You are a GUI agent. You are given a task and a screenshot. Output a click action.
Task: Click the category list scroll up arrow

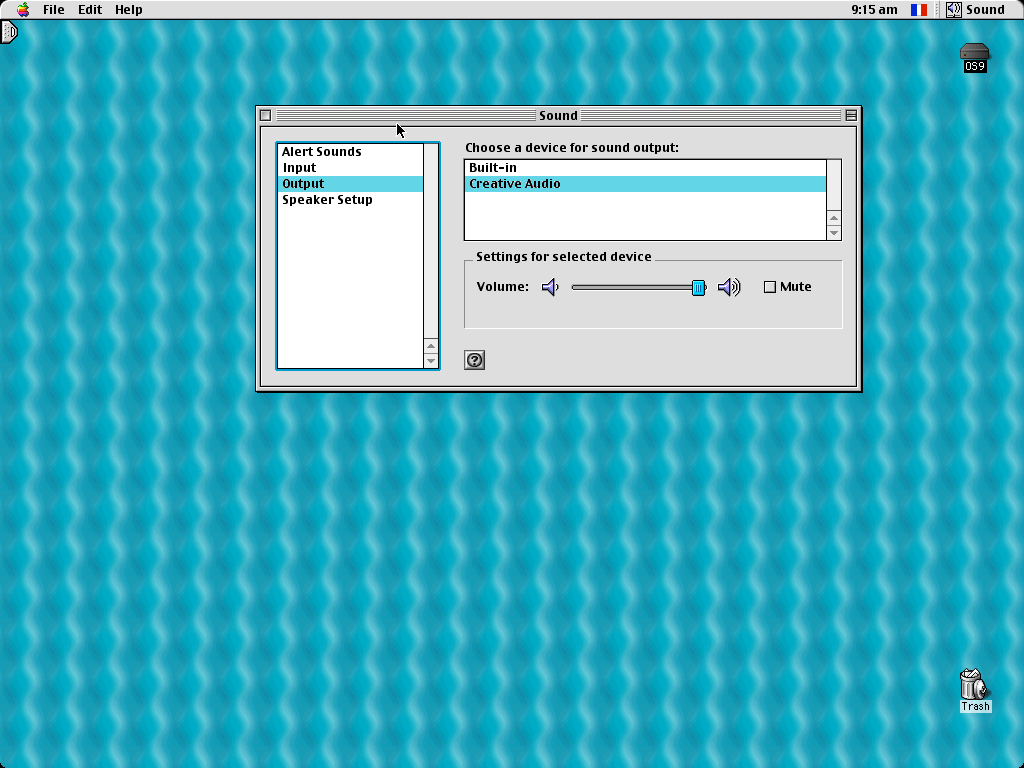(x=430, y=345)
